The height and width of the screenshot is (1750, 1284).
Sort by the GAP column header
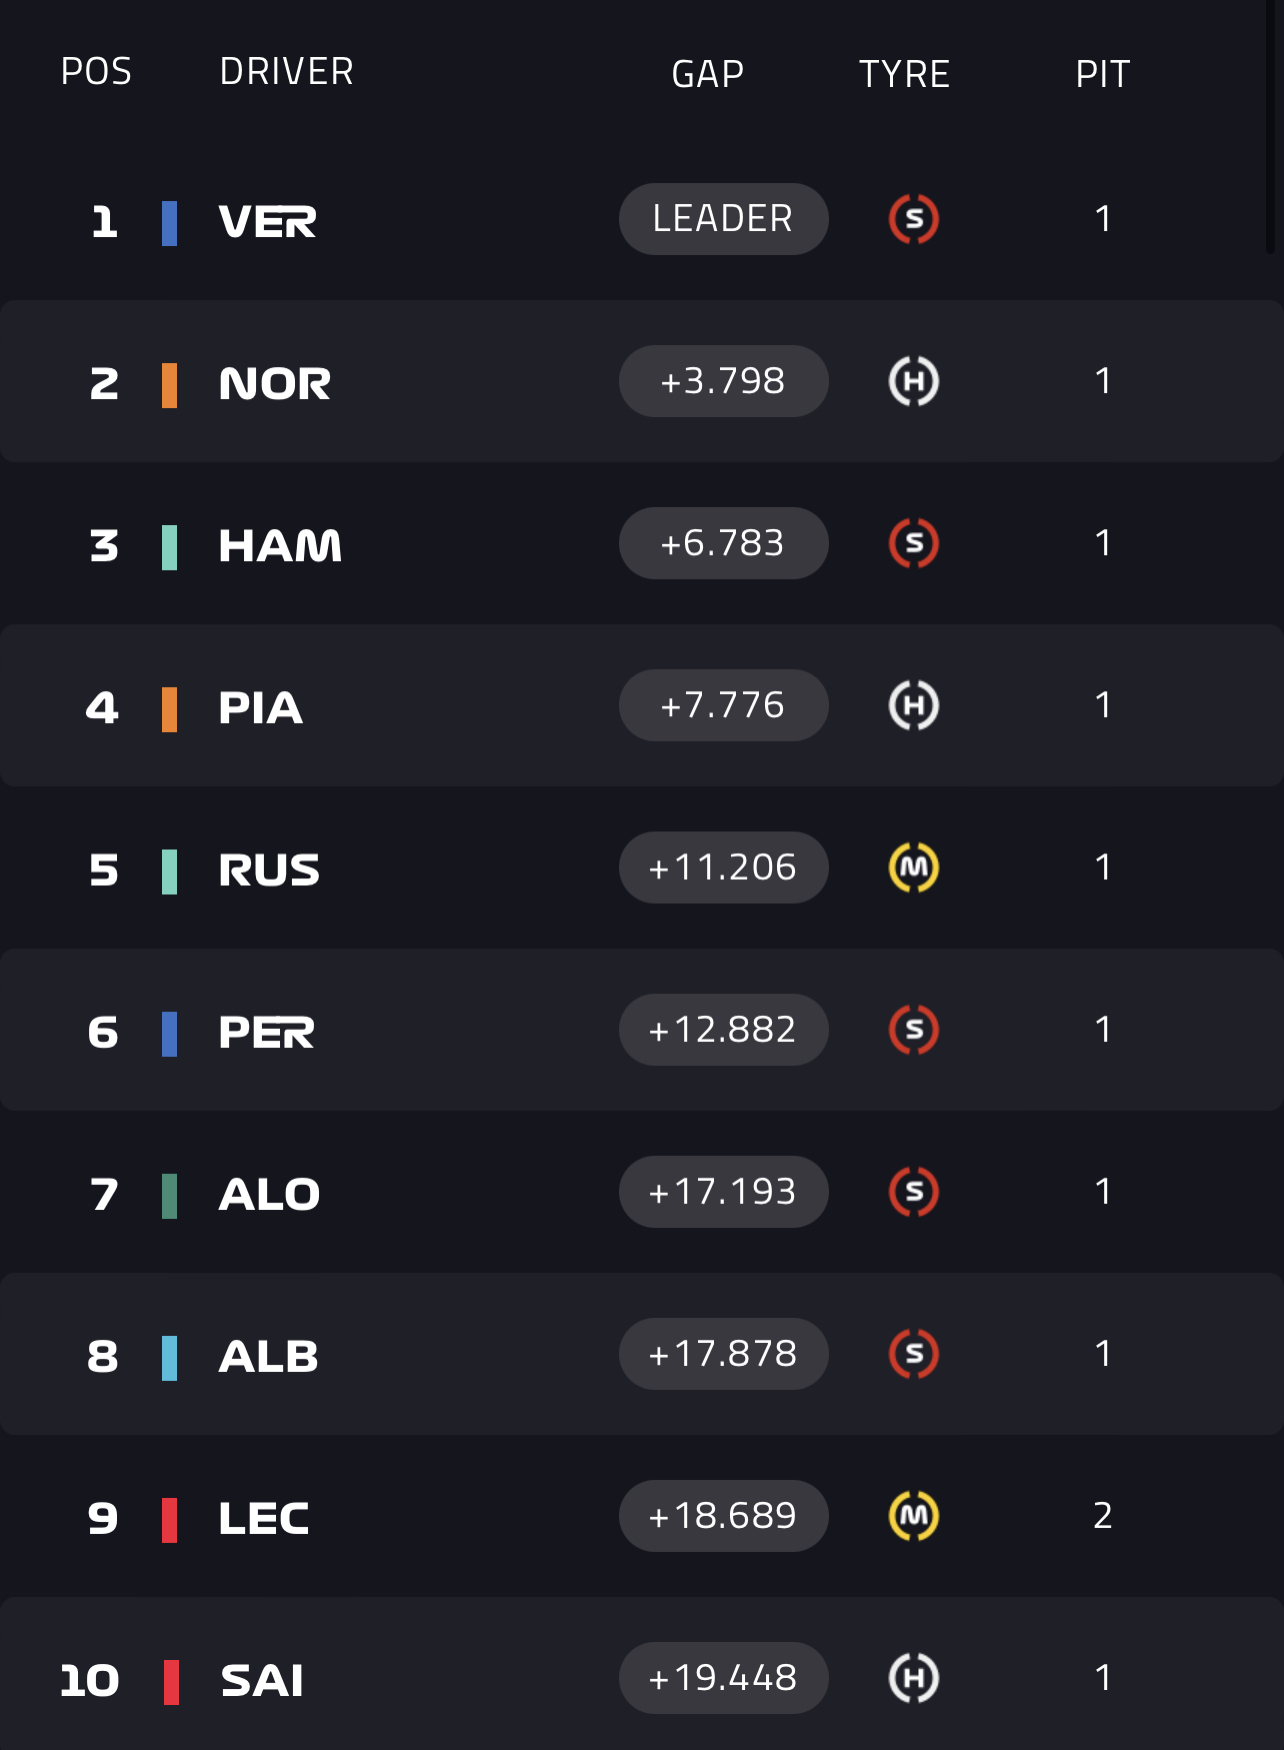[x=707, y=74]
